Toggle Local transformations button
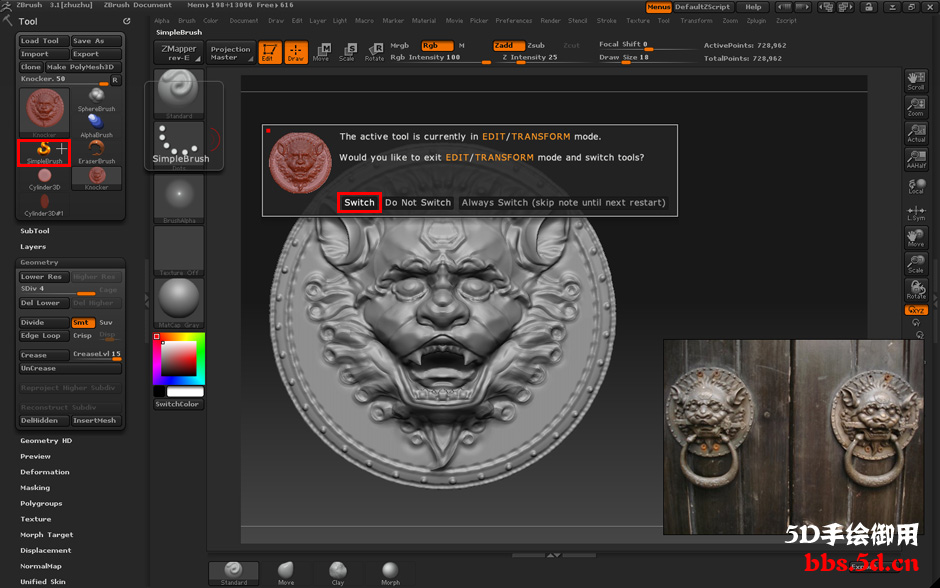This screenshot has height=588, width=940. point(916,186)
